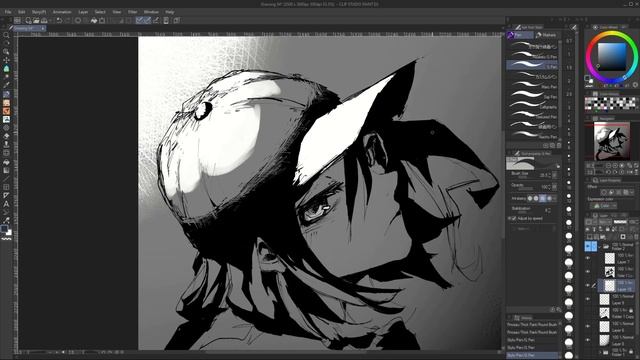Open CLIP STUDIO launcher icon in toolbar
The image size is (640, 360).
[x=17, y=20]
